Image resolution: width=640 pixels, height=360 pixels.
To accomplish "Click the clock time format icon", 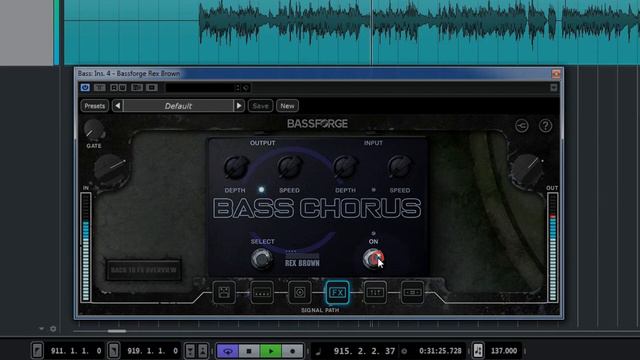I will [404, 351].
